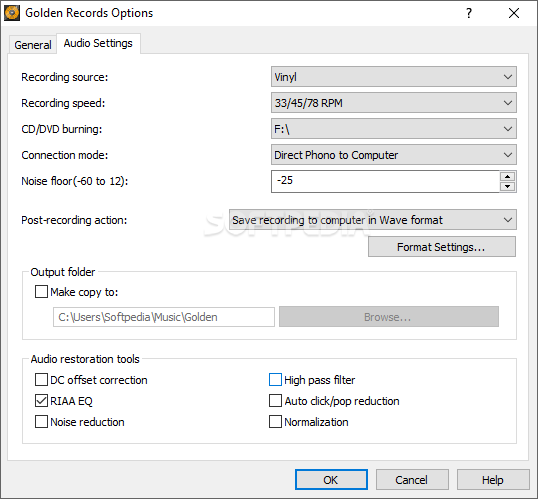
Task: Decrease Noise floor with the down spinner arrow
Action: pyautogui.click(x=507, y=186)
